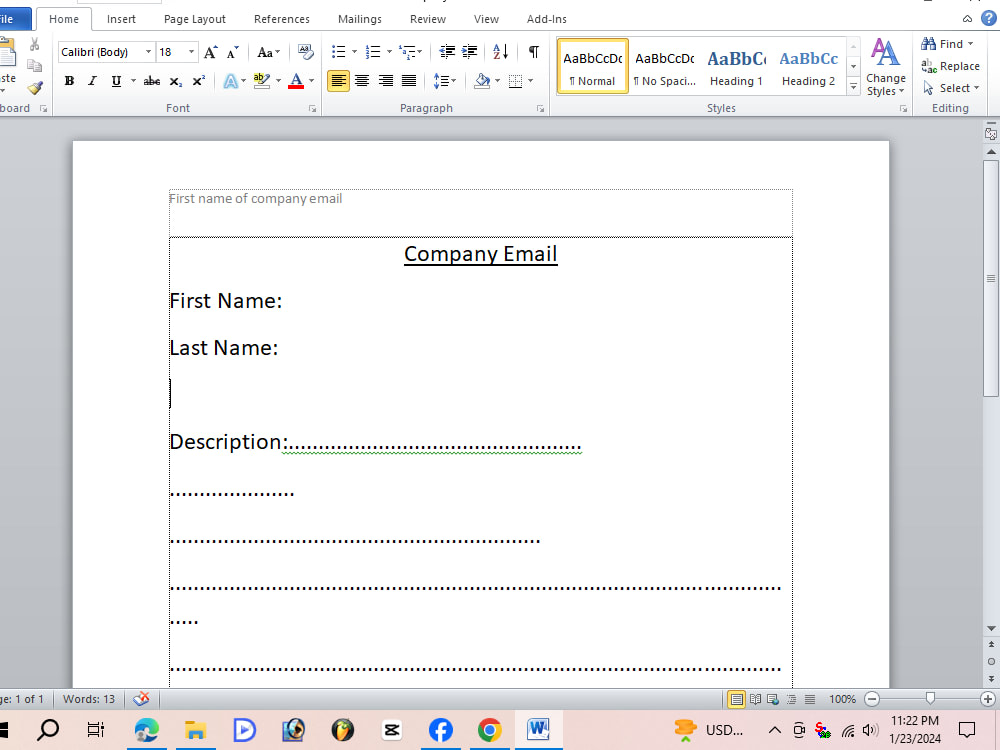Click Replace in Editing group
This screenshot has height=750, width=1000.
(x=950, y=66)
